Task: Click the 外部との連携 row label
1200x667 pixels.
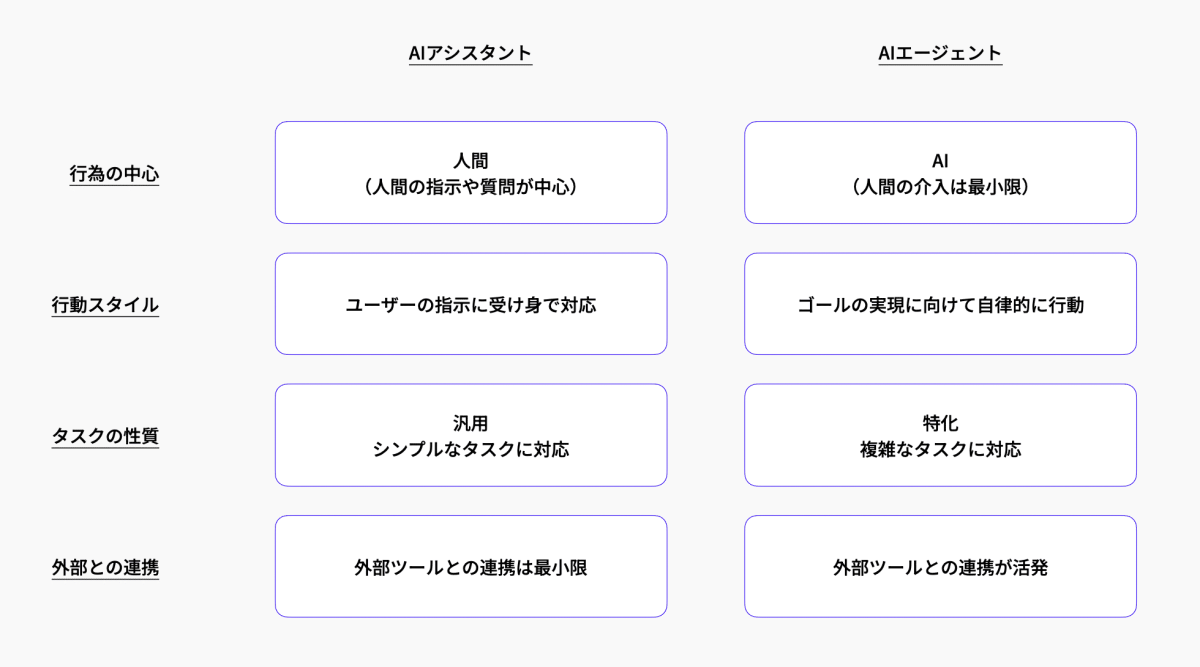Action: 105,567
